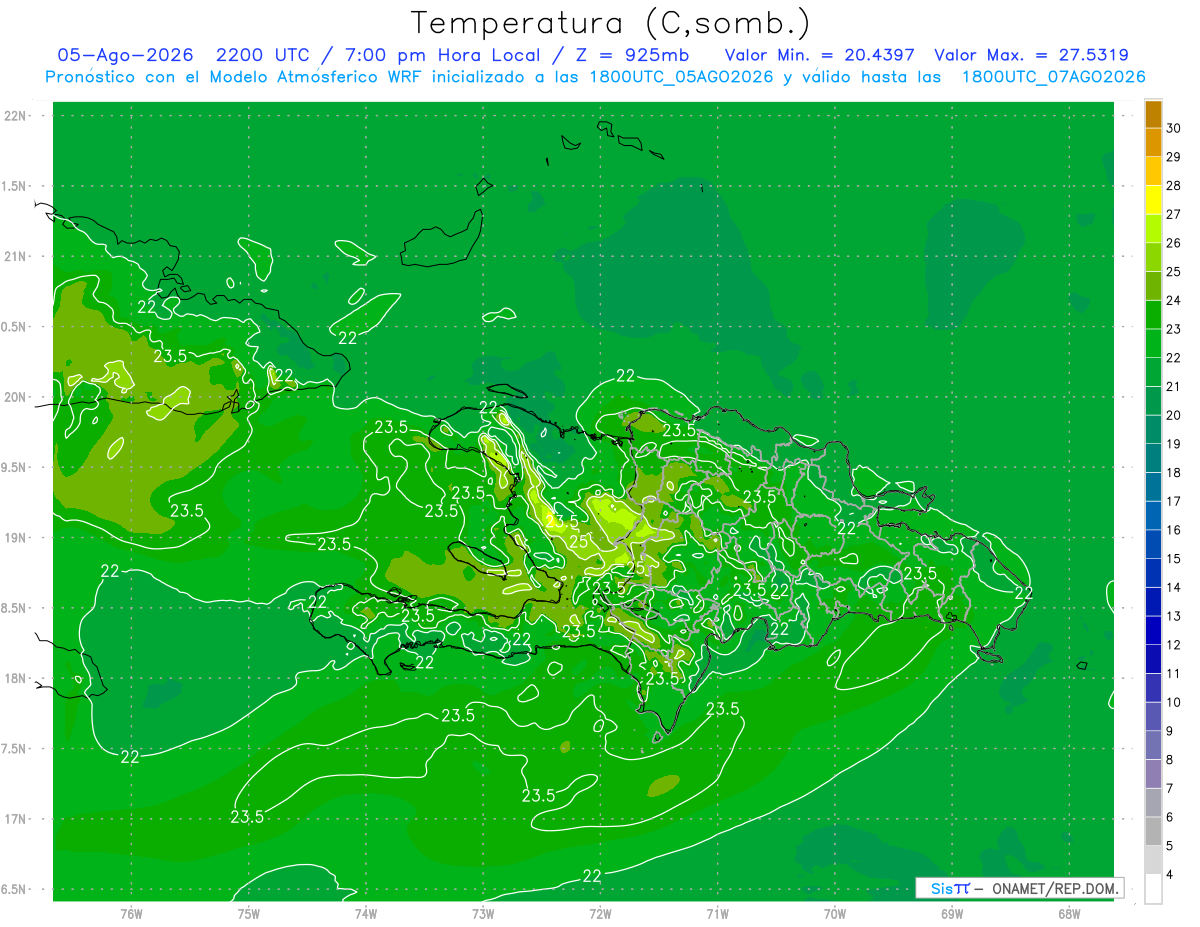The height and width of the screenshot is (927, 1200).
Task: Click the yellow legend swatch between 27 and 28
Action: tap(1153, 200)
